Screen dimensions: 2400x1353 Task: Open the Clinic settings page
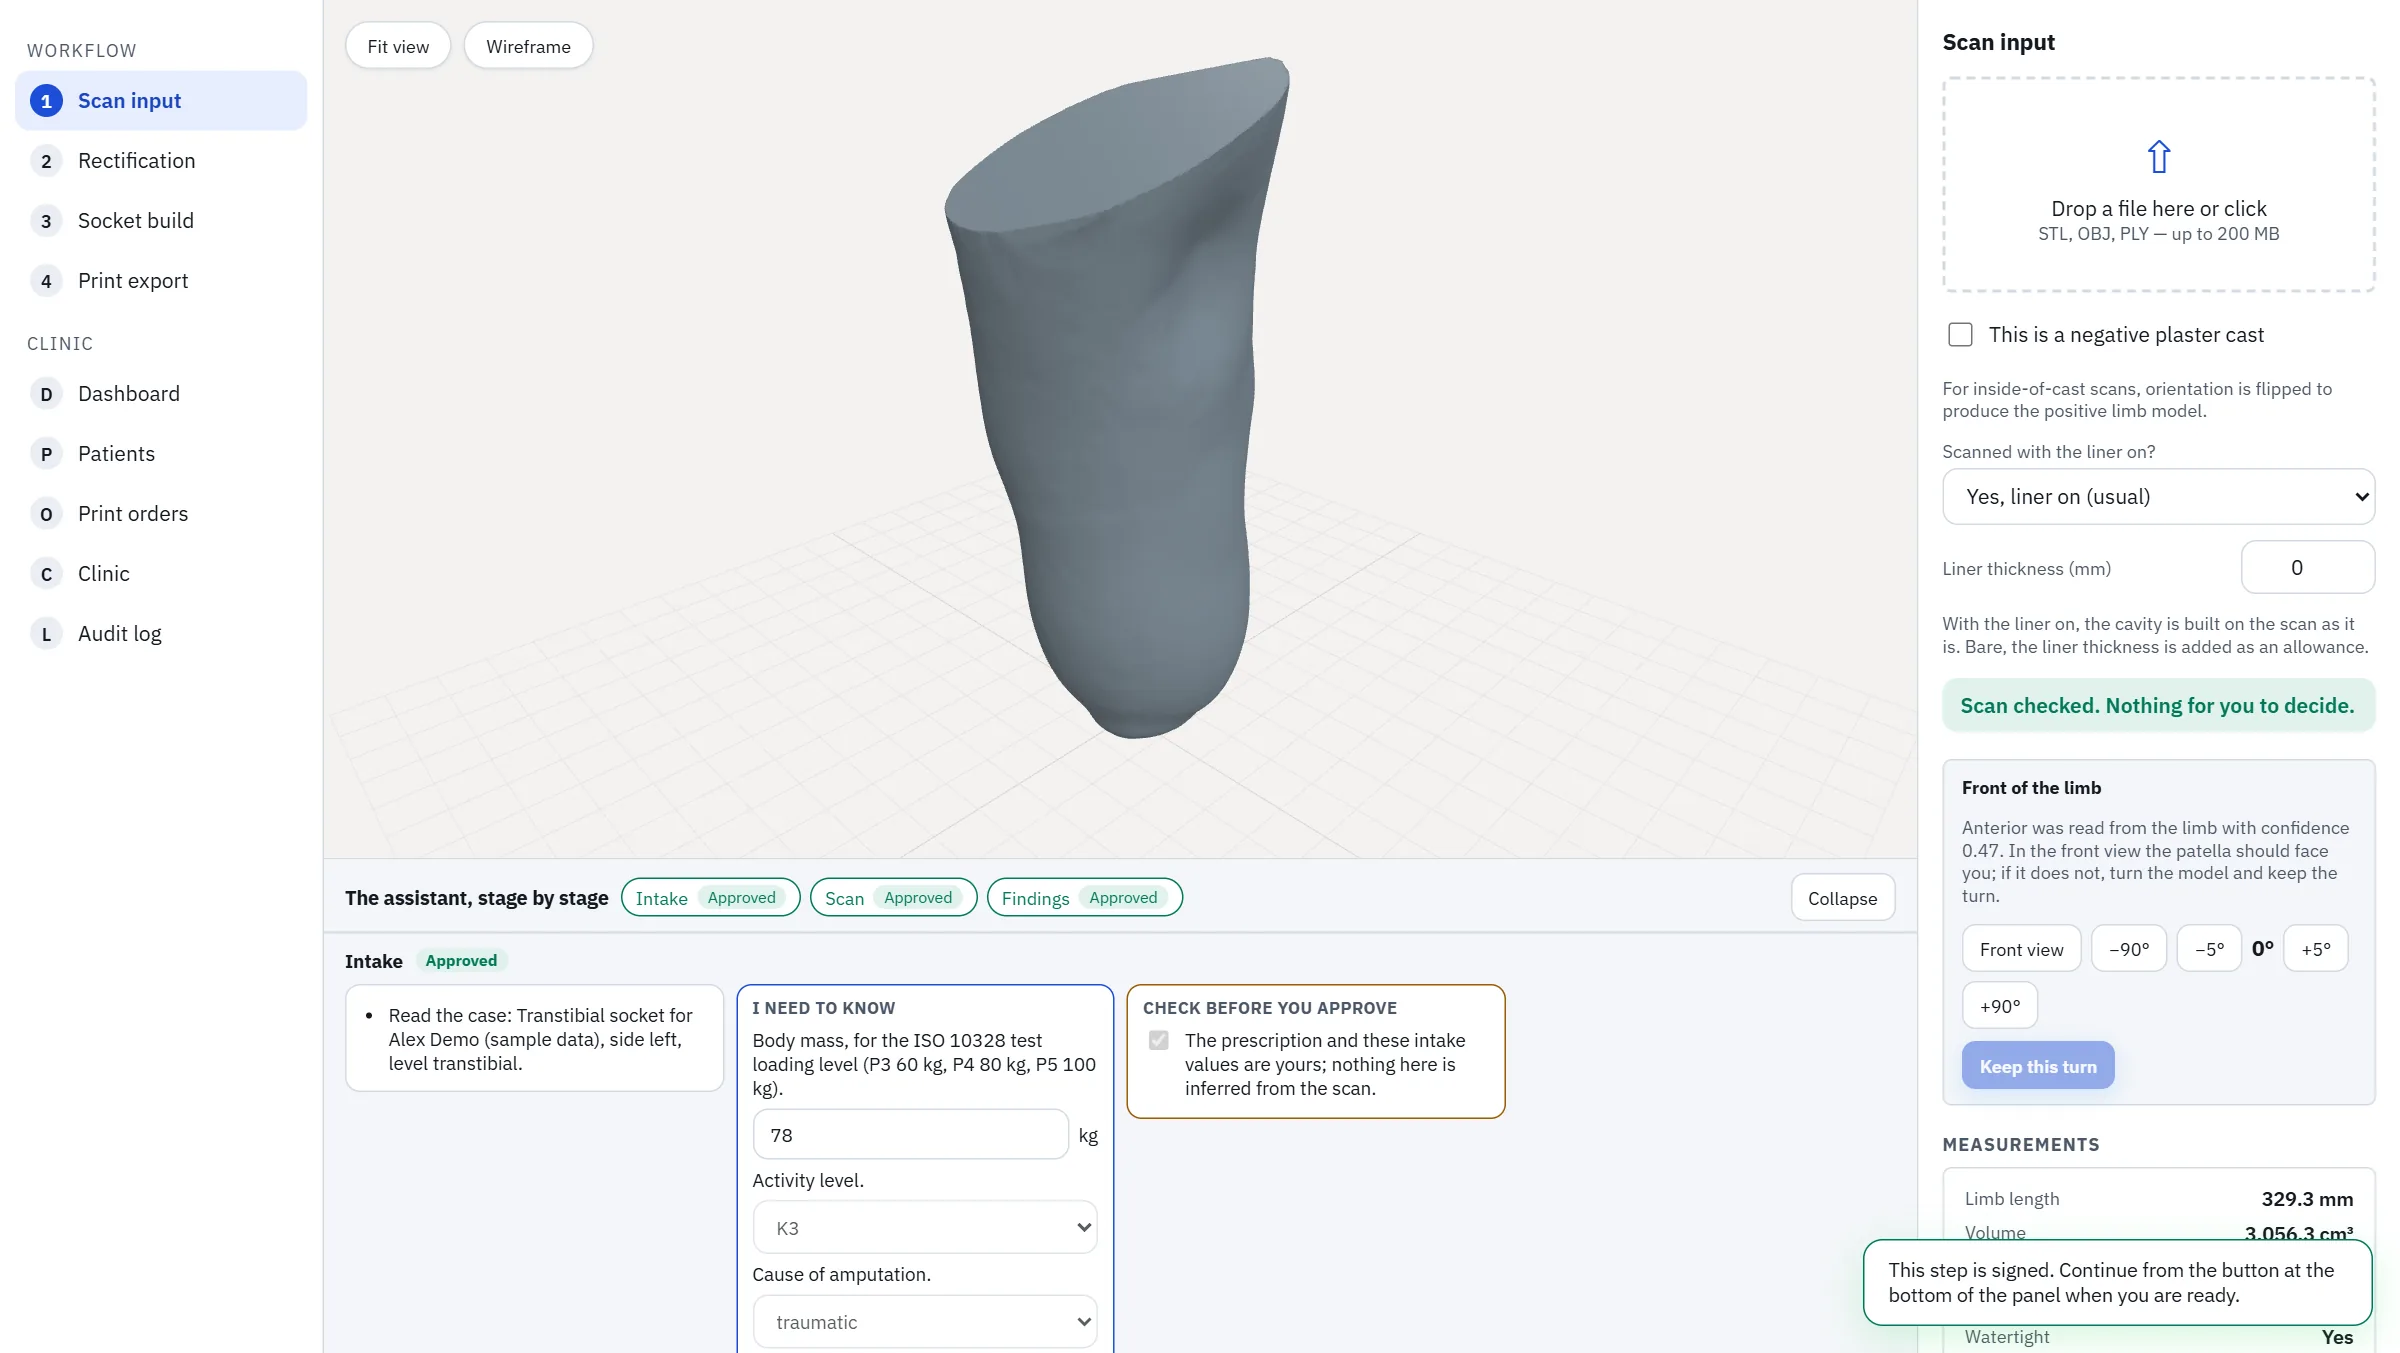coord(161,574)
